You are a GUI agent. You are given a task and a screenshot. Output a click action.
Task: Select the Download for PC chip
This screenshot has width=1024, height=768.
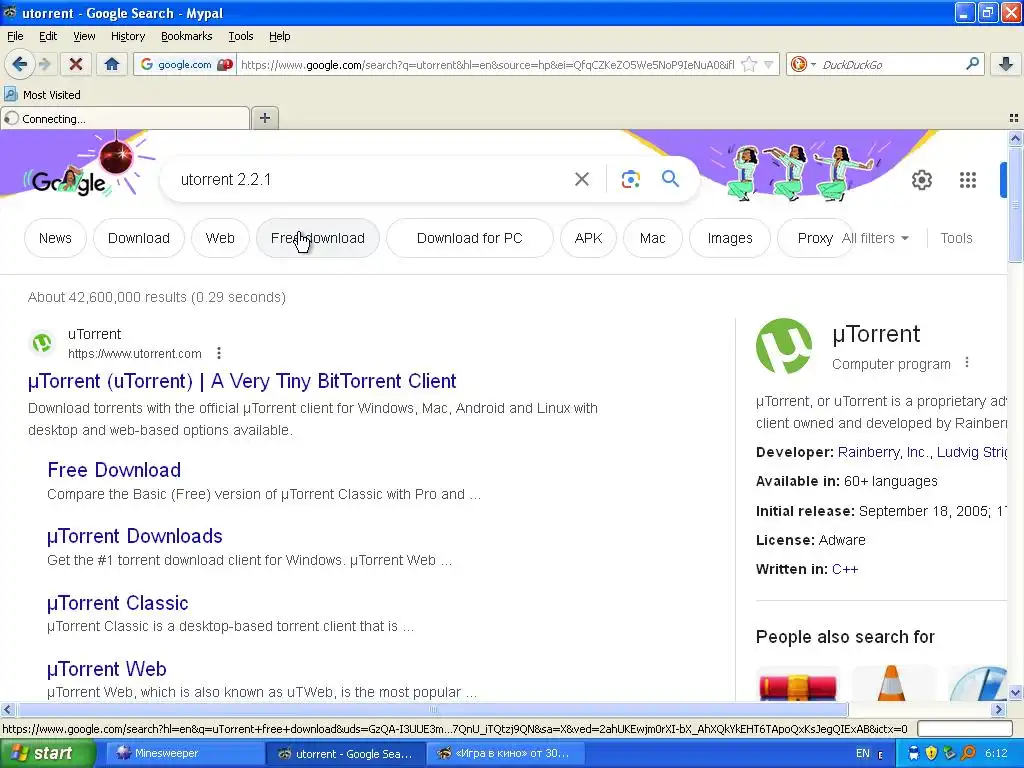coord(470,238)
